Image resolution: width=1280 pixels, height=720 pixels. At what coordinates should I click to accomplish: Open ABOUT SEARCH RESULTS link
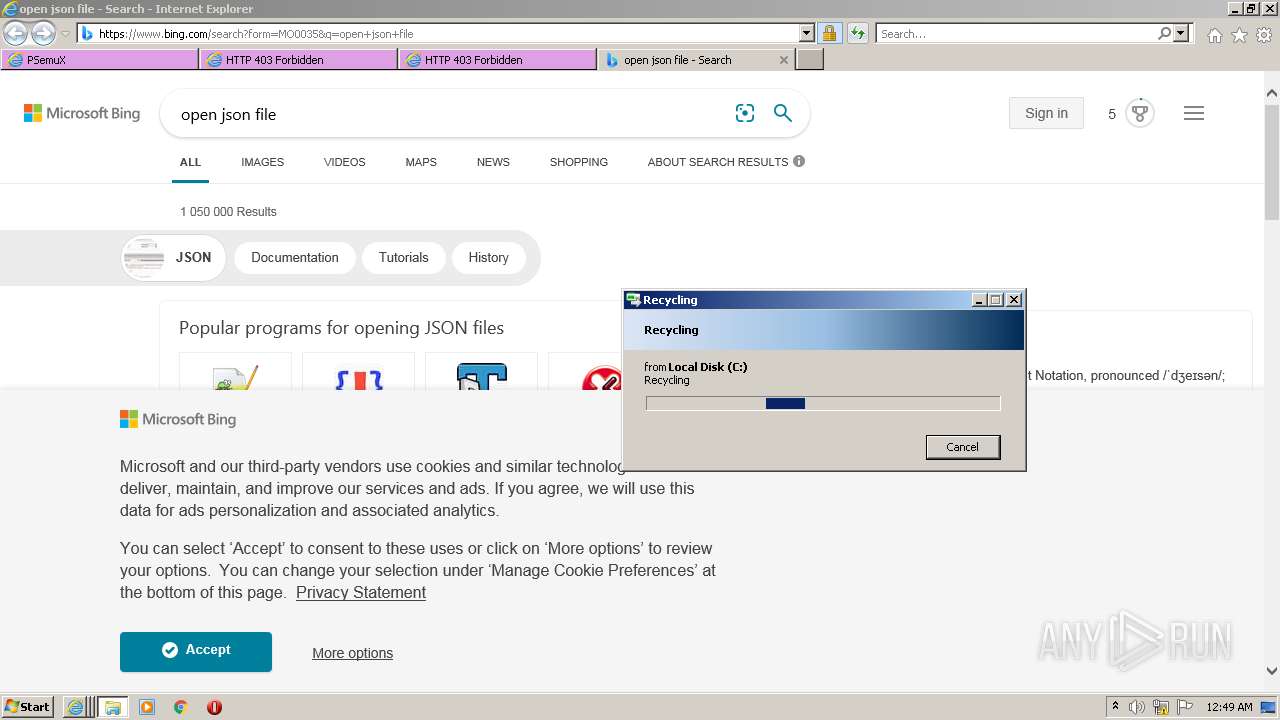pyautogui.click(x=718, y=162)
